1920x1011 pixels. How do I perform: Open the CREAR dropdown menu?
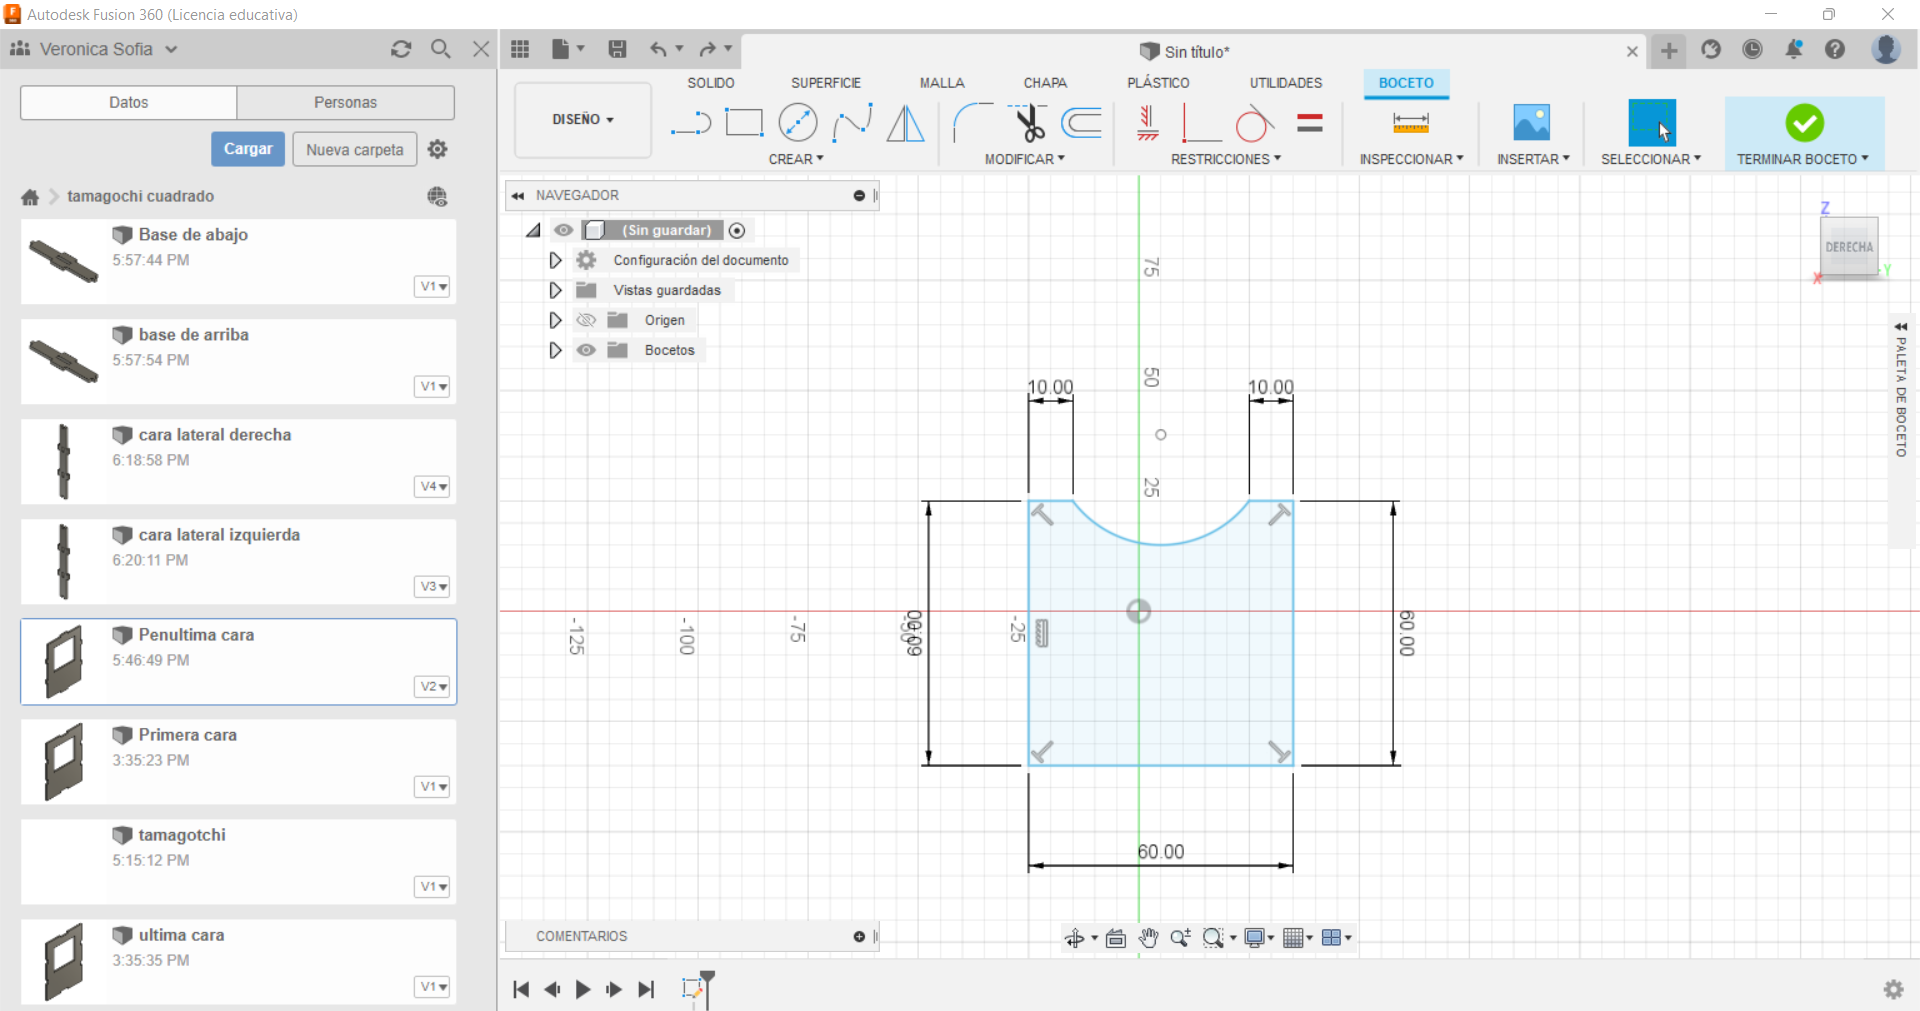pos(796,159)
